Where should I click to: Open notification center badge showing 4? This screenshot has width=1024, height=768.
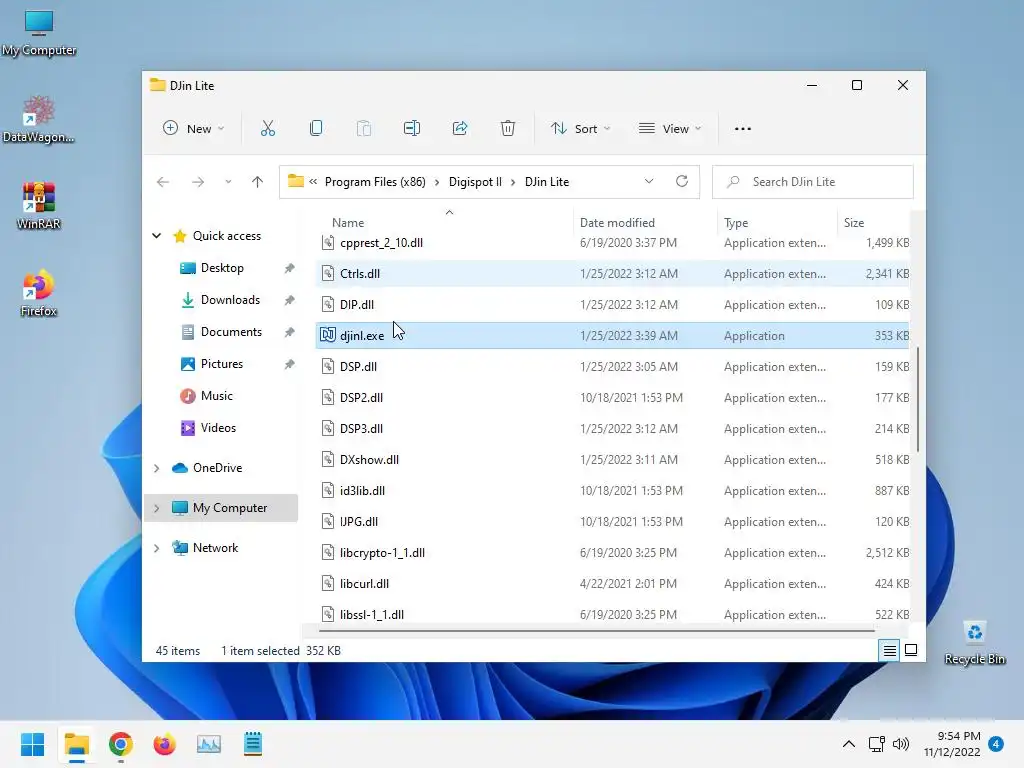coord(996,744)
